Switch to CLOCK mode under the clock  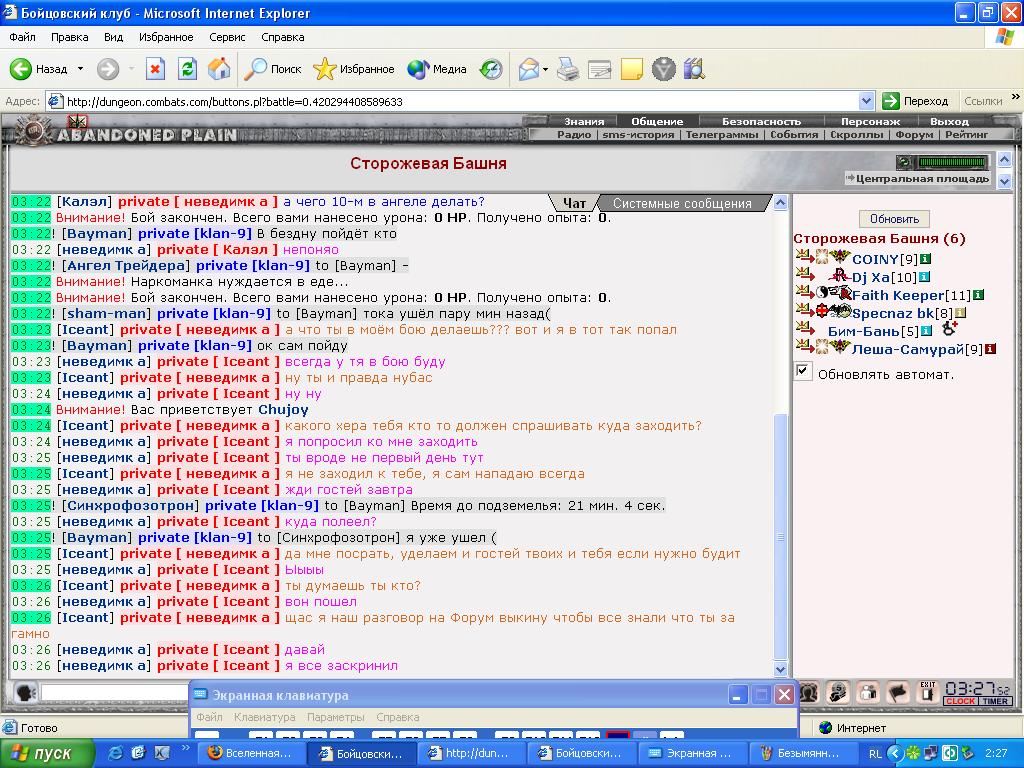tap(960, 701)
